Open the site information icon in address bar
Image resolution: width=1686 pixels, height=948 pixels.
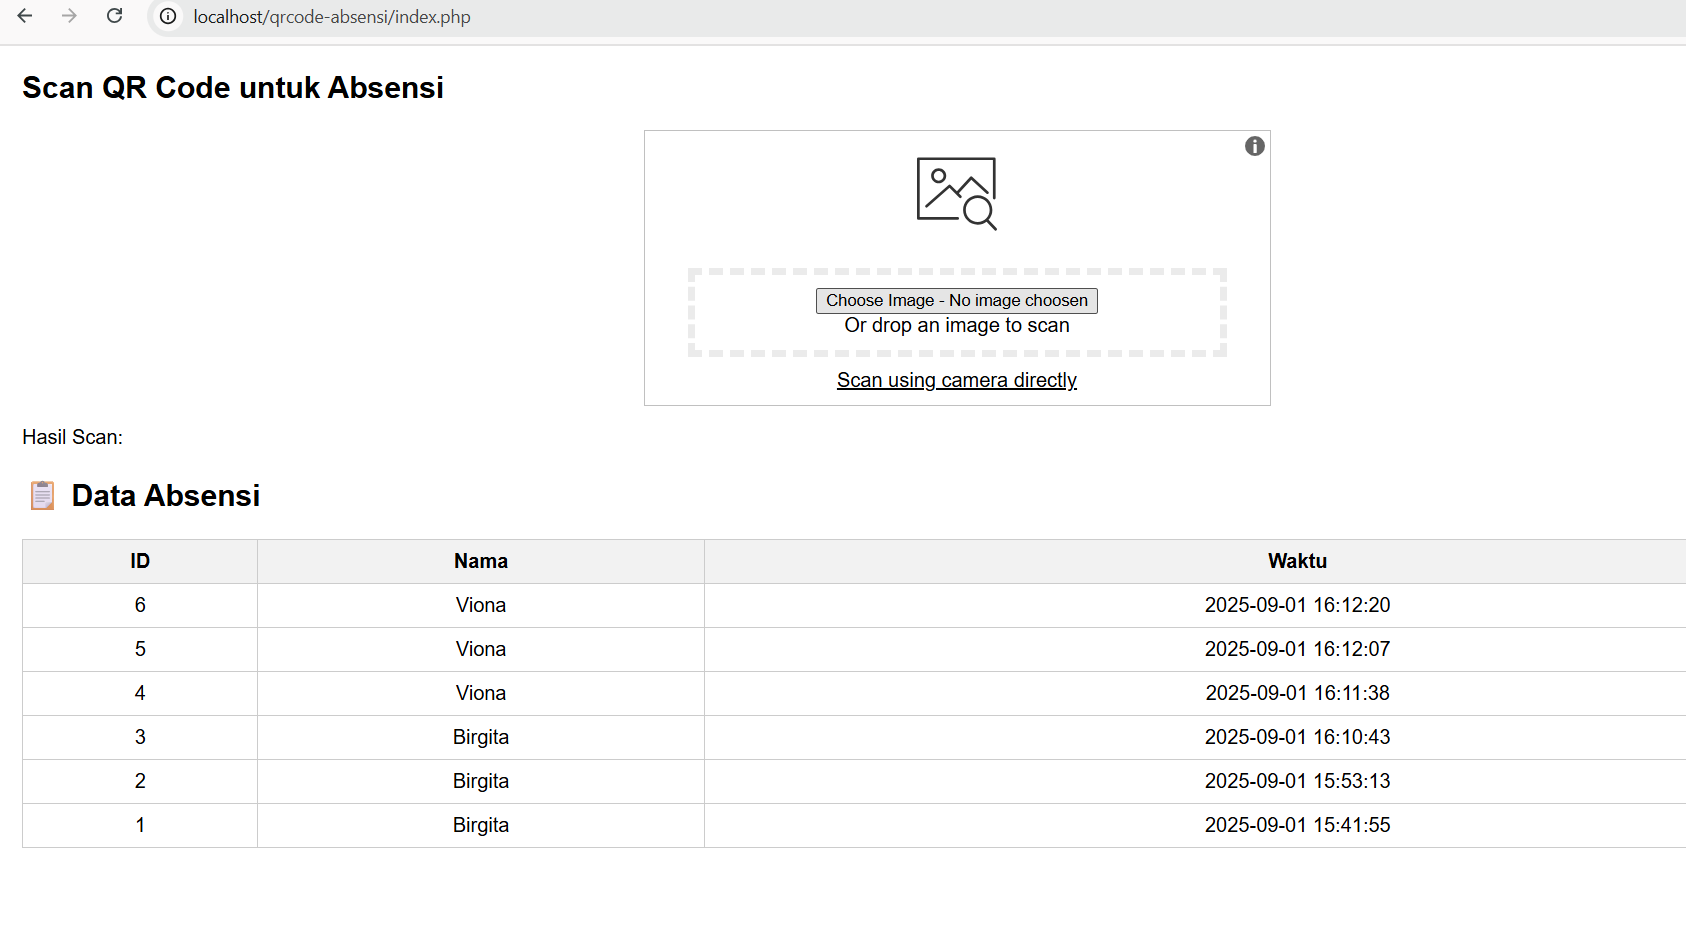click(x=168, y=17)
